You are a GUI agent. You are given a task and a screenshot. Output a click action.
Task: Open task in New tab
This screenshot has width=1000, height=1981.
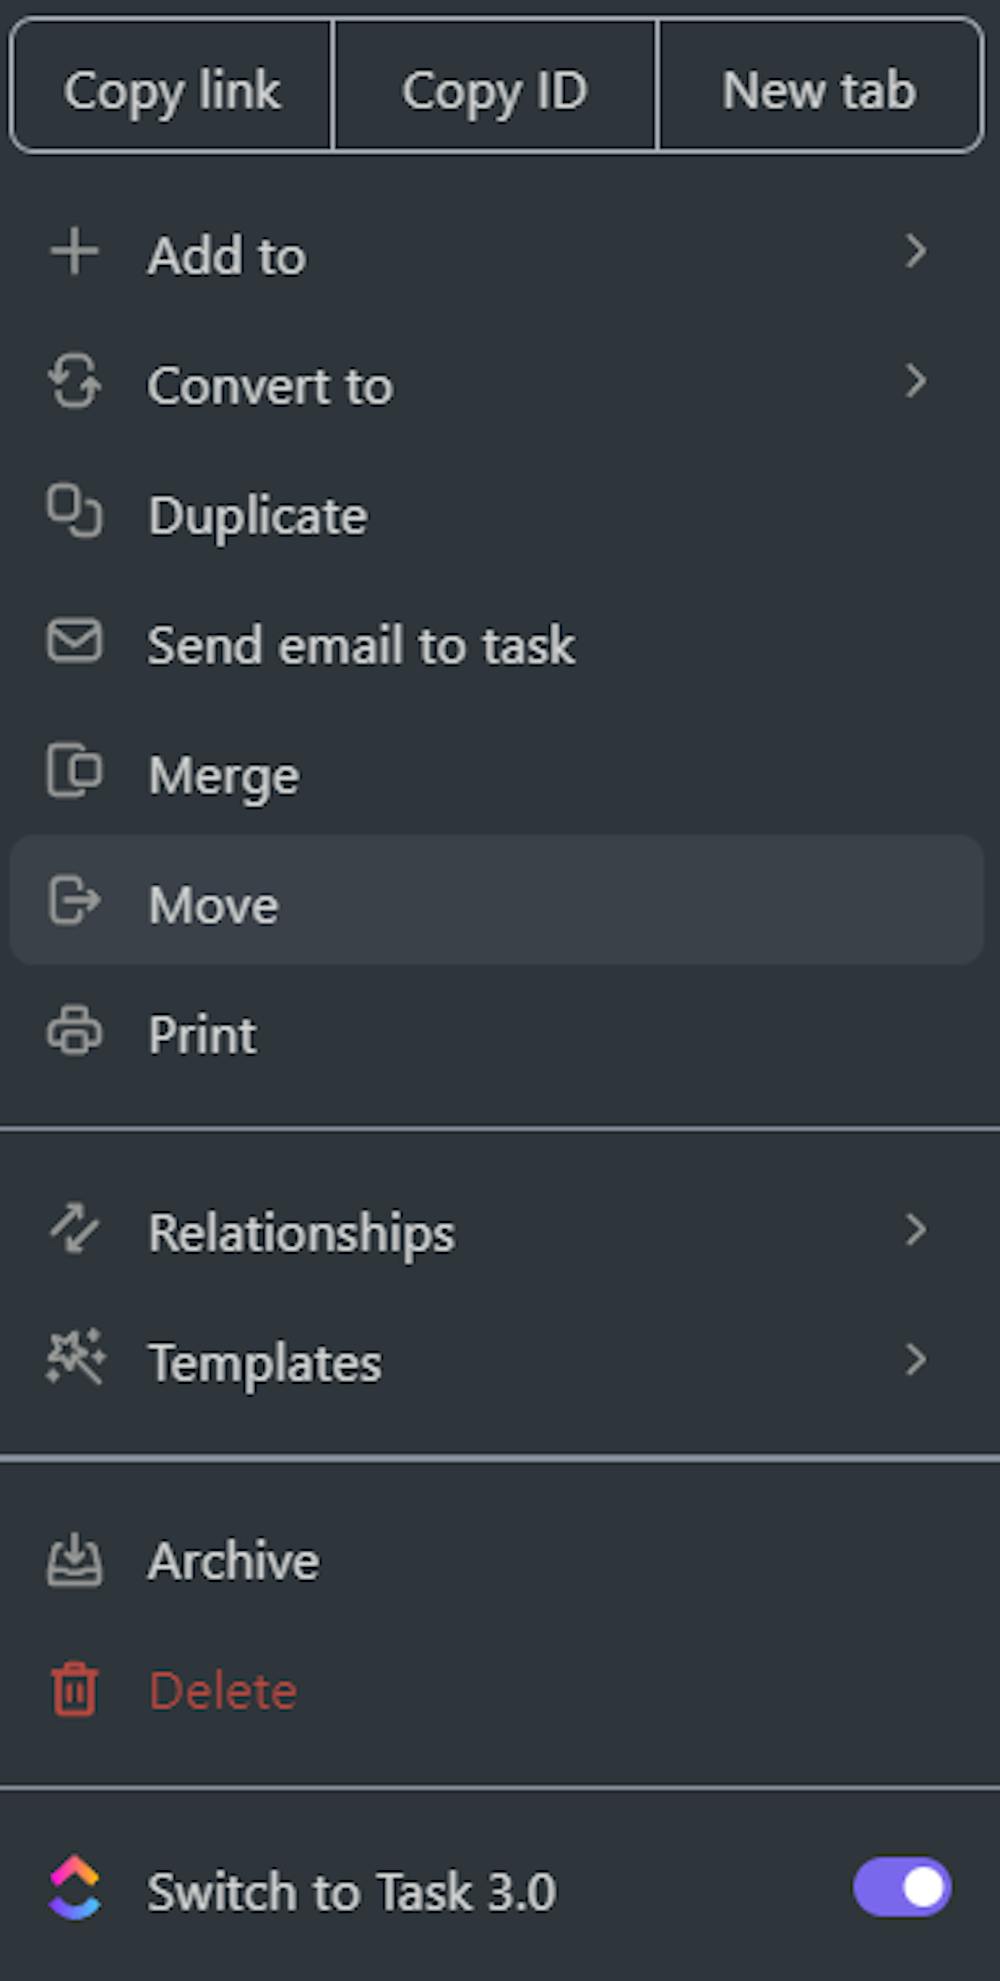pyautogui.click(x=819, y=90)
